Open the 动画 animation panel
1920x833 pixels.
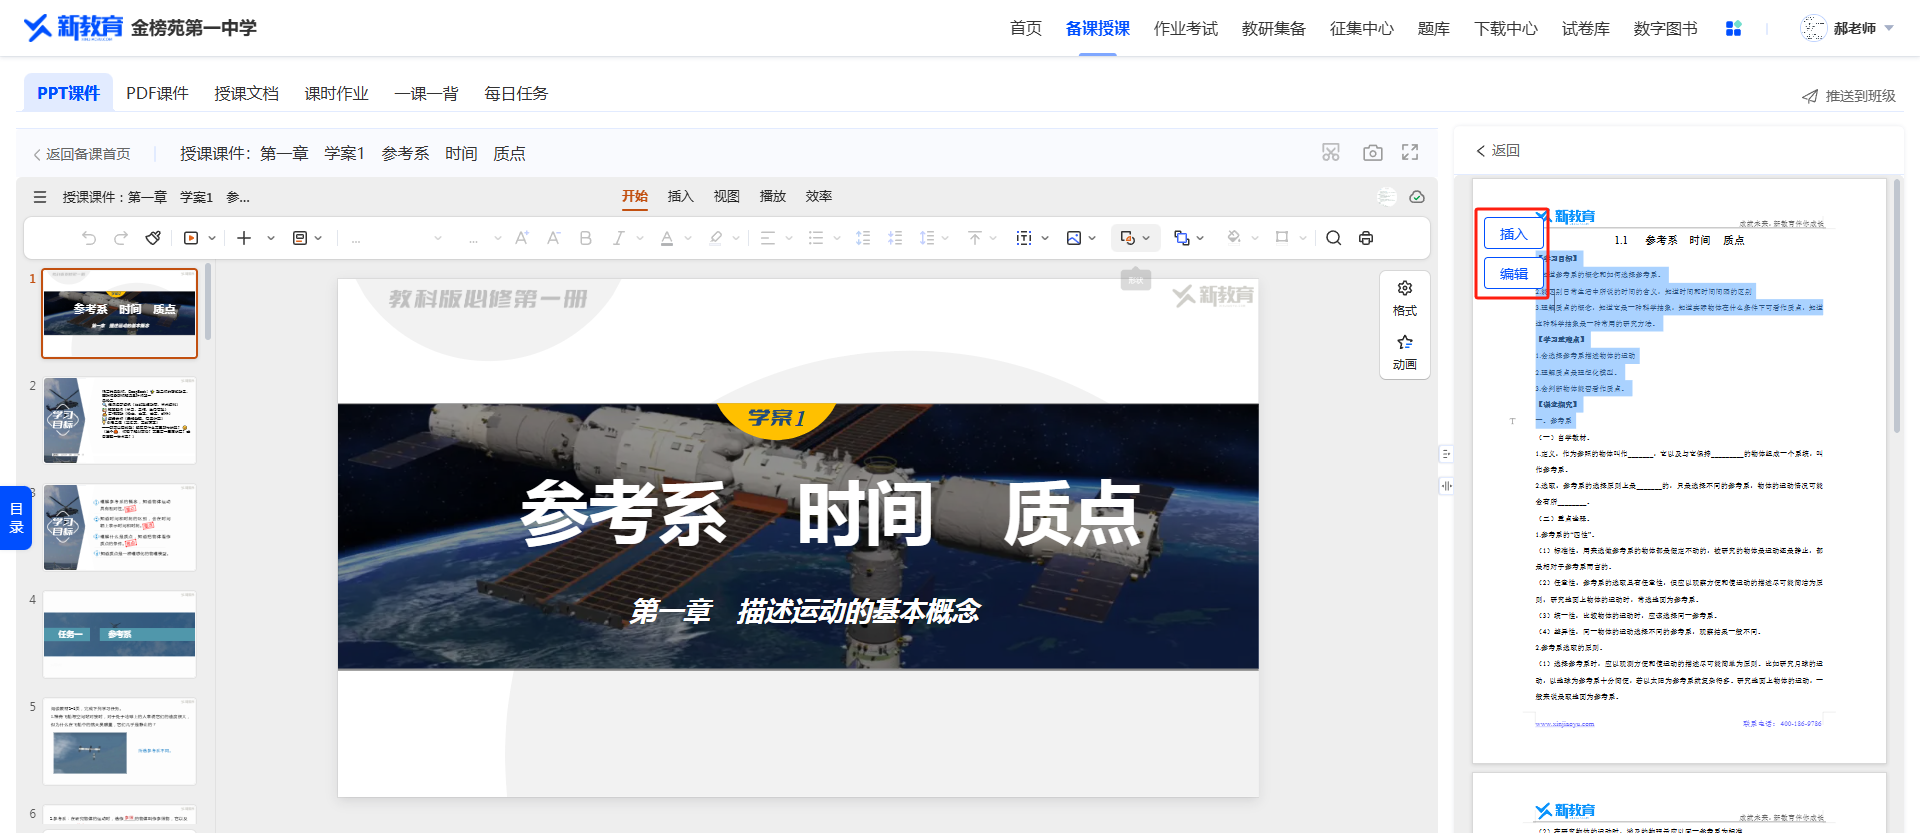click(1405, 353)
